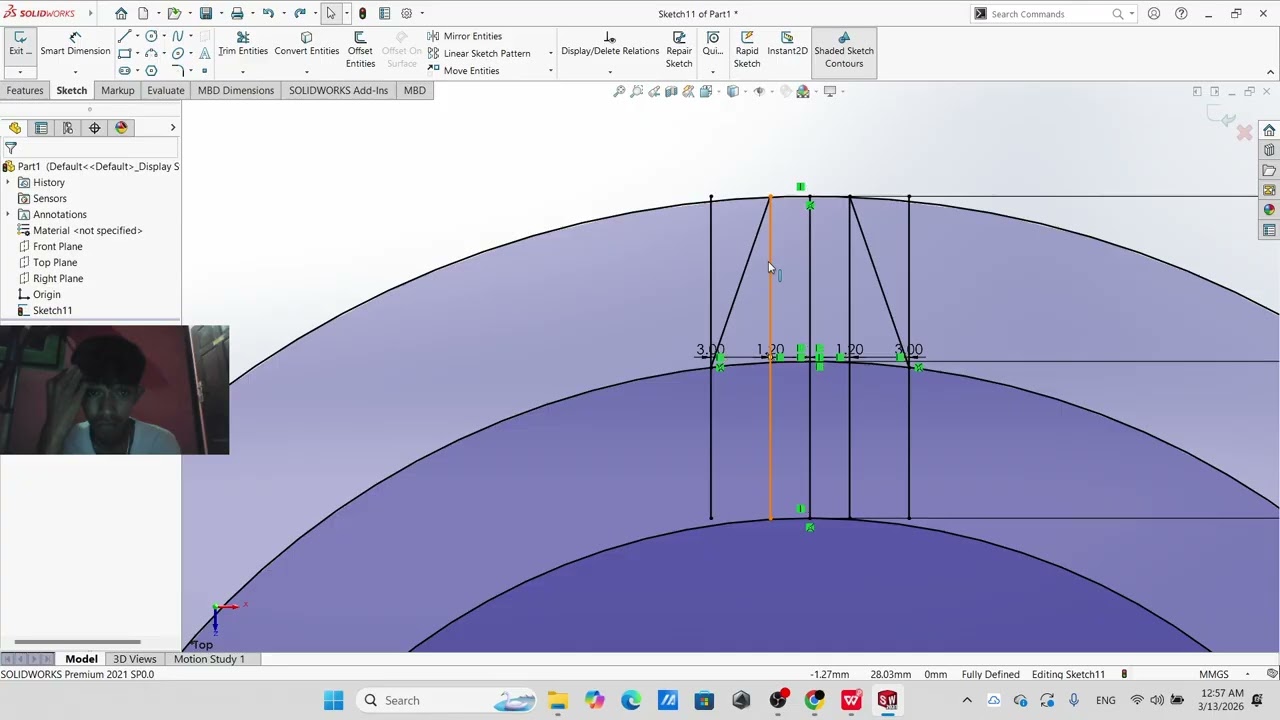
Task: Switch to the Evaluate tab
Action: [166, 91]
